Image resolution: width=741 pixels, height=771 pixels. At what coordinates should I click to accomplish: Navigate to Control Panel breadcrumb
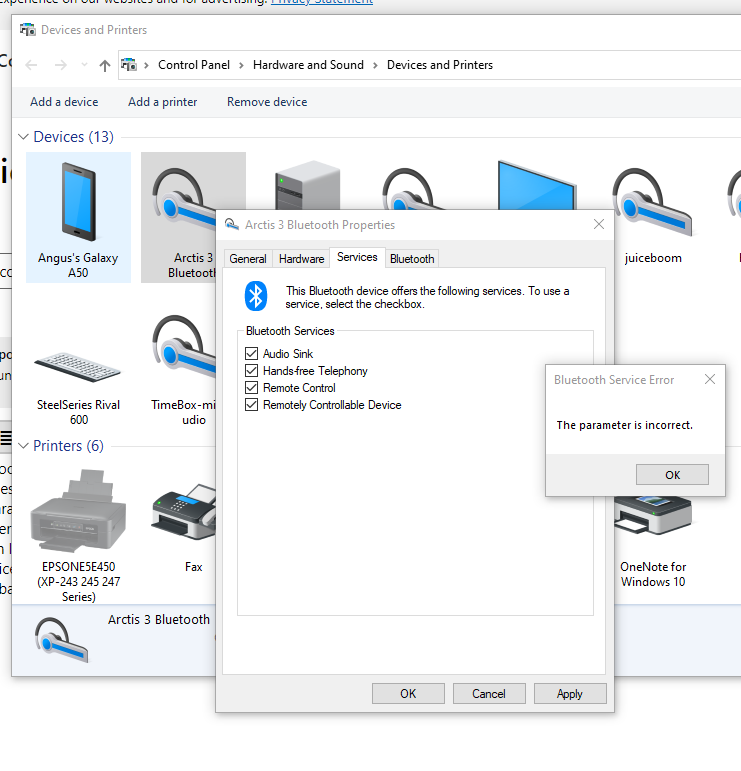click(x=194, y=65)
